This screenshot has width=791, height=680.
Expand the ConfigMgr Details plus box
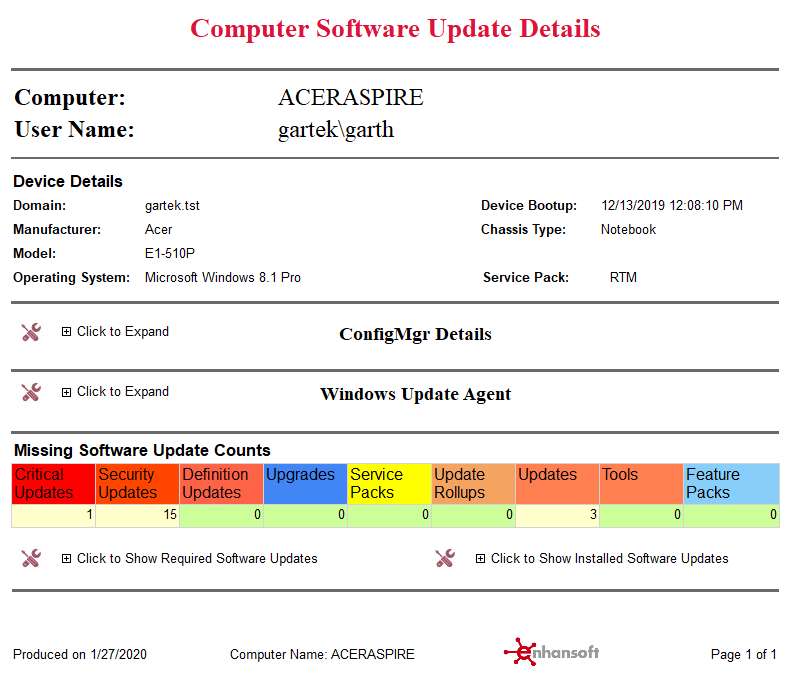coord(66,332)
